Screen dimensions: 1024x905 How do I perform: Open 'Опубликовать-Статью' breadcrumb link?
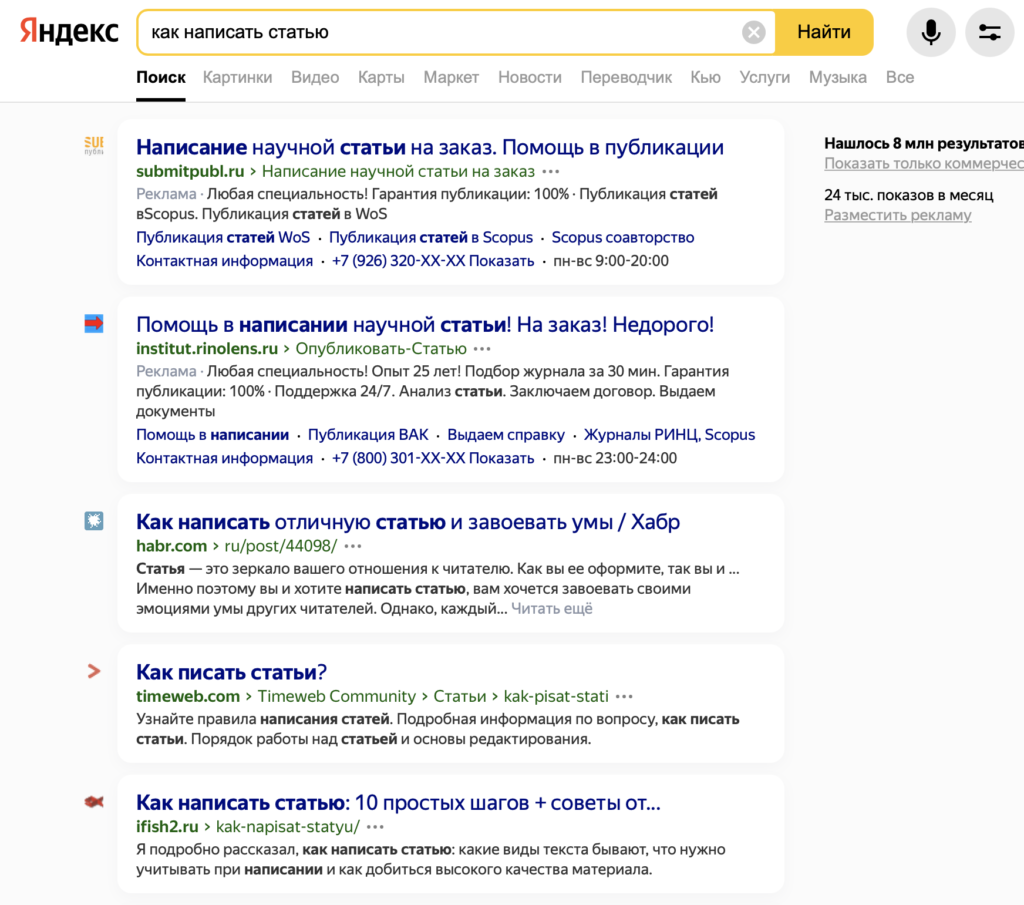(x=381, y=349)
